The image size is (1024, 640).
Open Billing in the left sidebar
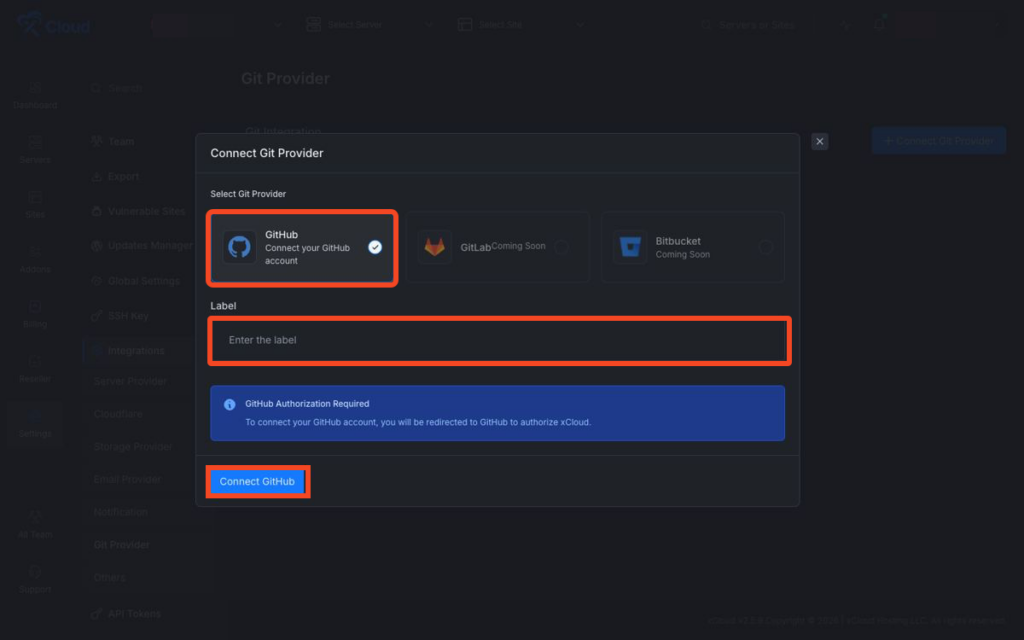point(35,315)
